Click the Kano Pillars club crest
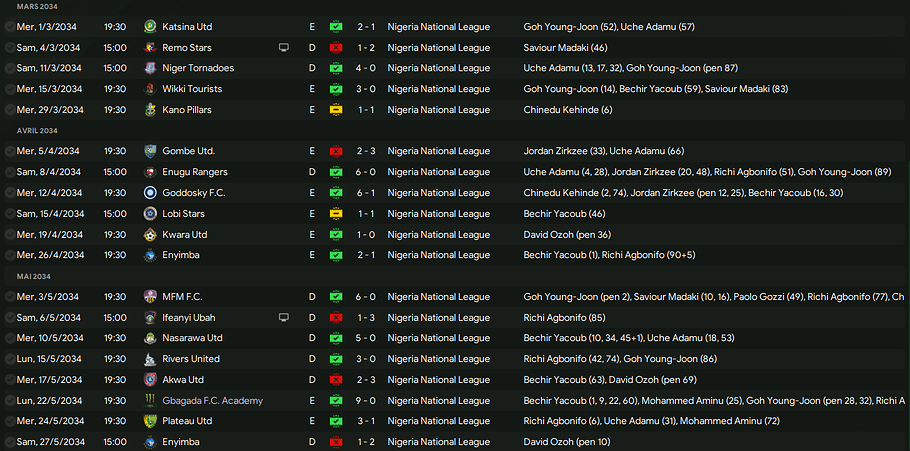The image size is (910, 451). (150, 109)
